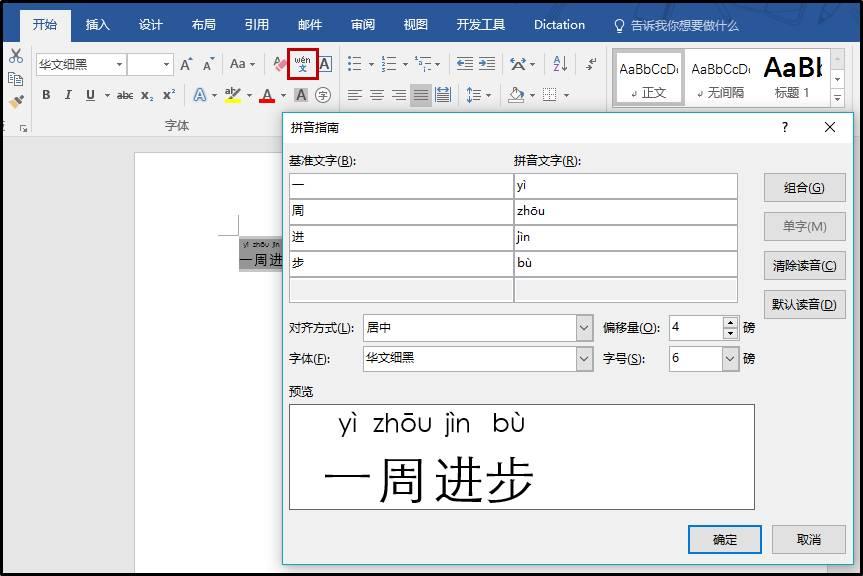Open the 审阅 ribbon tab
The width and height of the screenshot is (863, 576).
pos(362,25)
